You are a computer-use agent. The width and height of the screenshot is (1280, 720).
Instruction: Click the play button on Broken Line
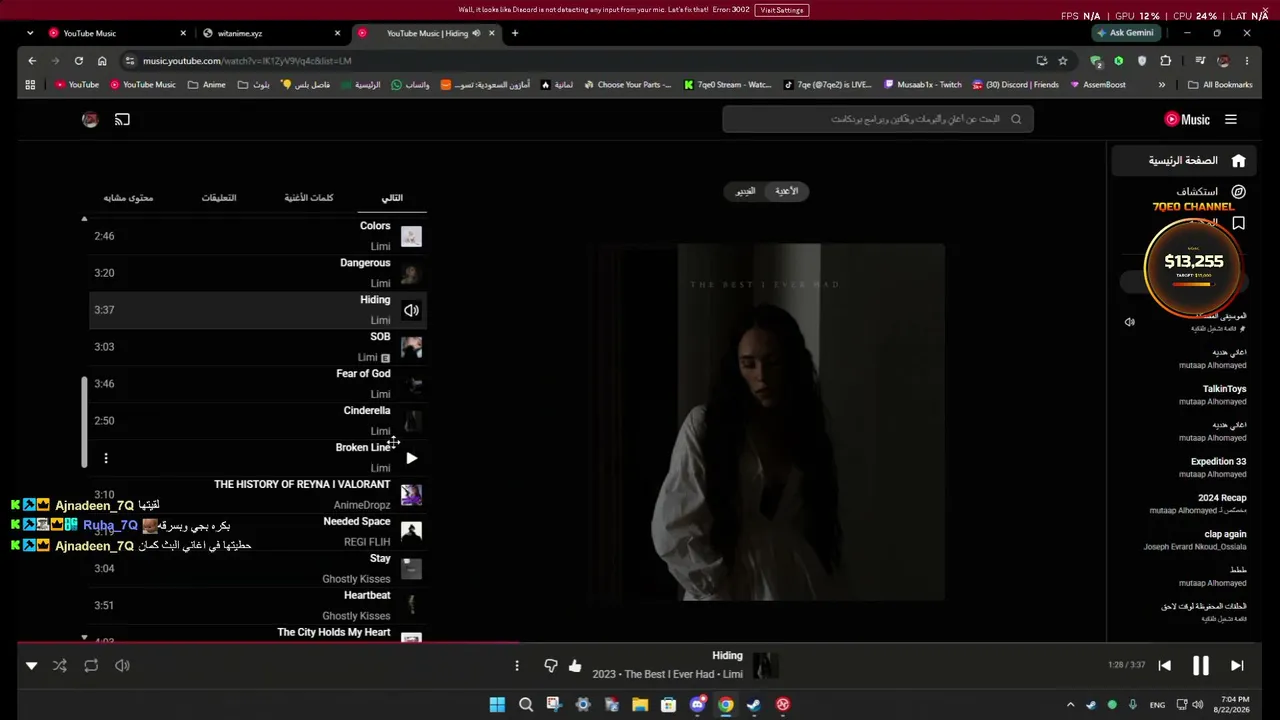[411, 458]
